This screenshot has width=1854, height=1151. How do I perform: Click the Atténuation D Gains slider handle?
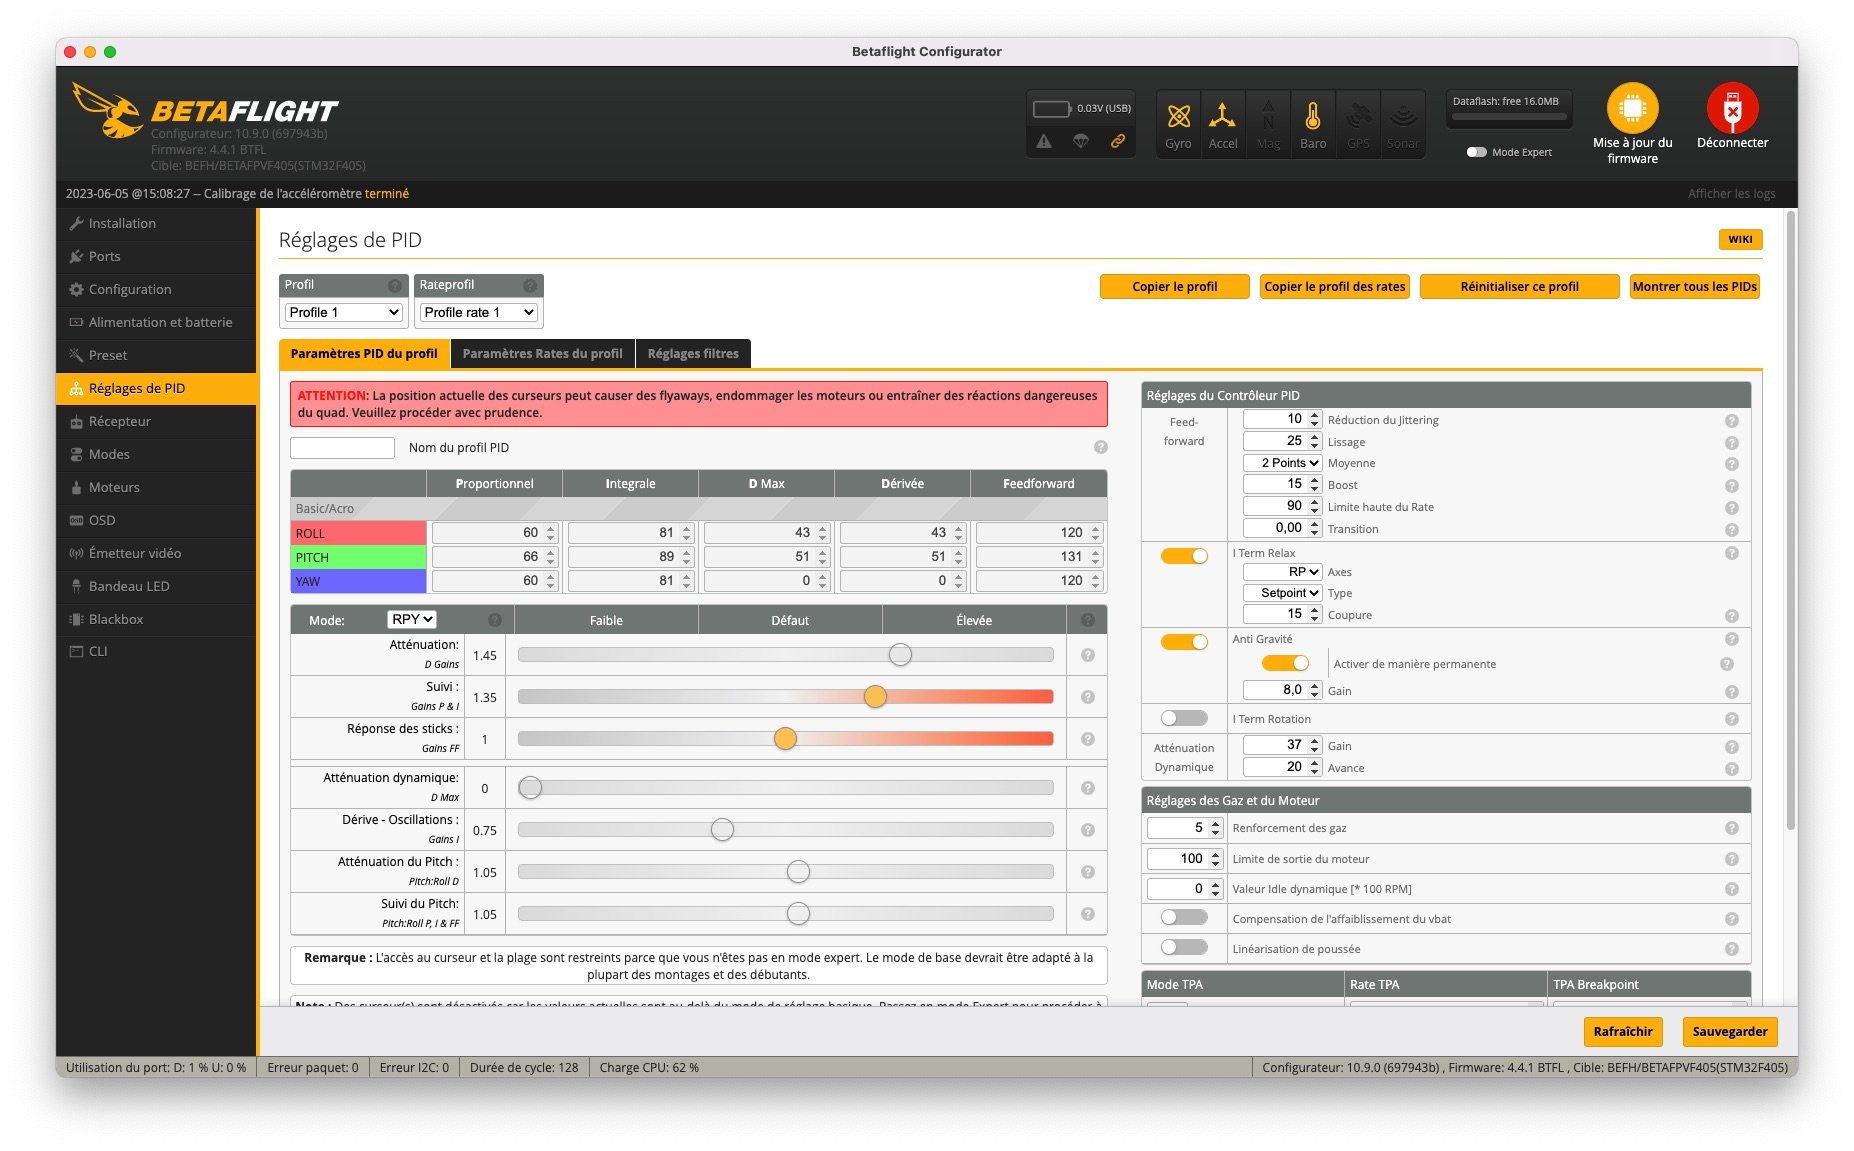900,654
